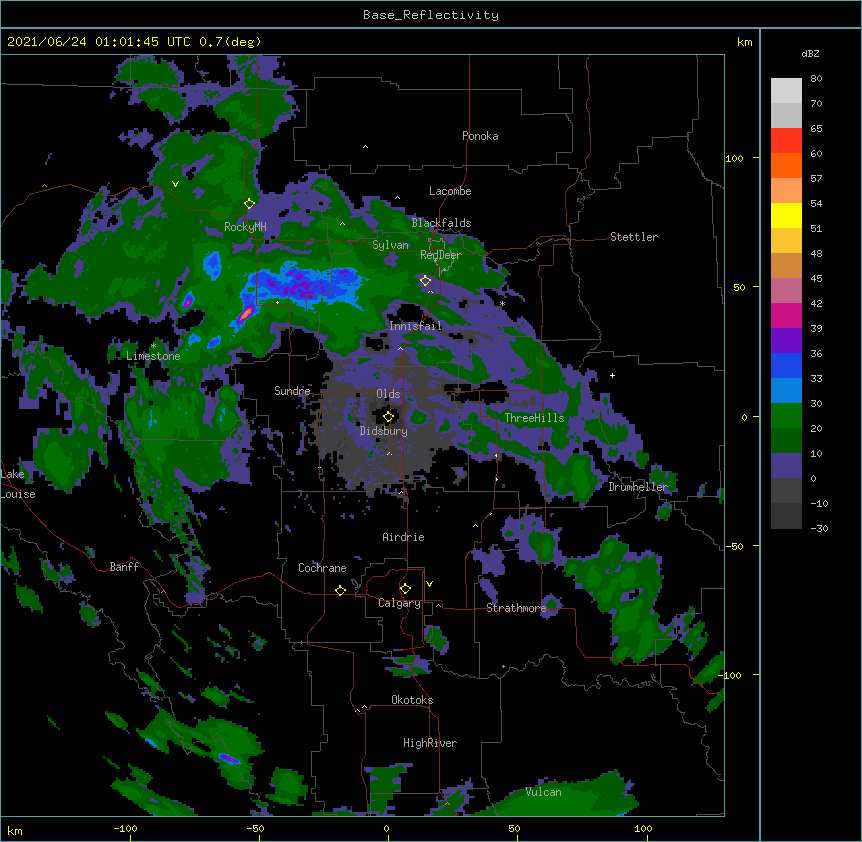Click the Sundre town label
Image resolution: width=862 pixels, height=842 pixels.
pos(292,391)
